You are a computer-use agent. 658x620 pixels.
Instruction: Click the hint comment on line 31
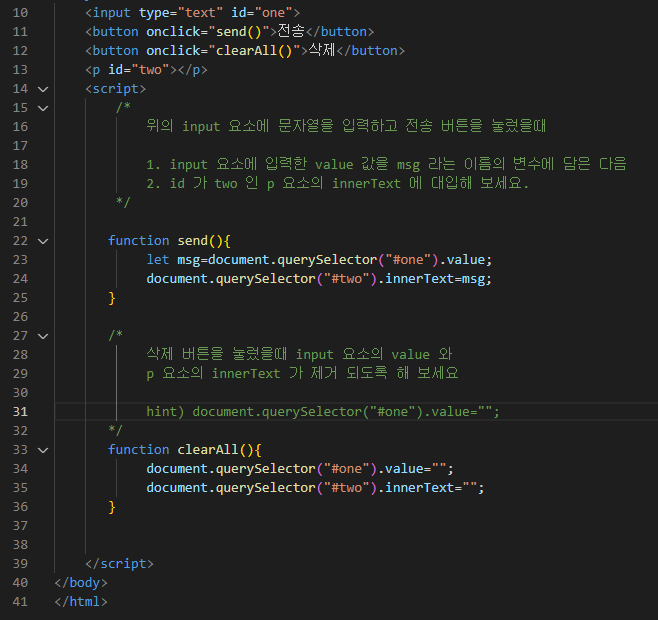click(323, 412)
